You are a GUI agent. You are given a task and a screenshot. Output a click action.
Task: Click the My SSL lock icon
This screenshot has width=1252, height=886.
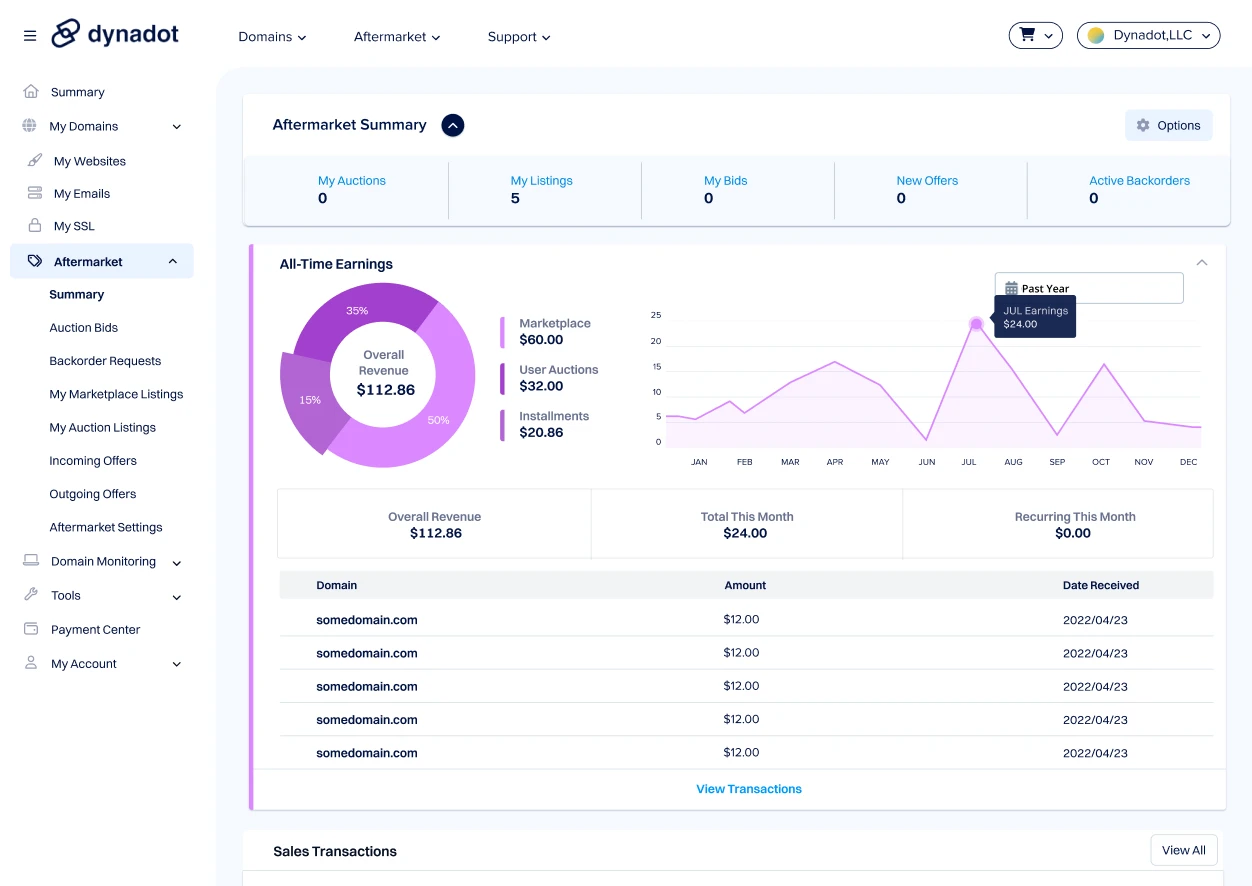(x=35, y=226)
